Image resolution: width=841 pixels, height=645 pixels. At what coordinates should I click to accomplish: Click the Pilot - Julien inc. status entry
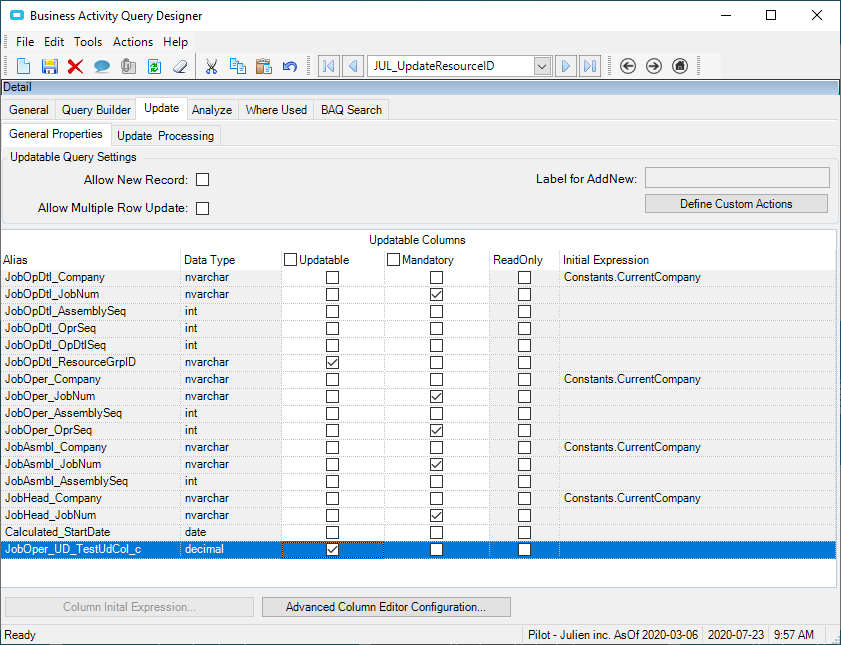click(613, 635)
